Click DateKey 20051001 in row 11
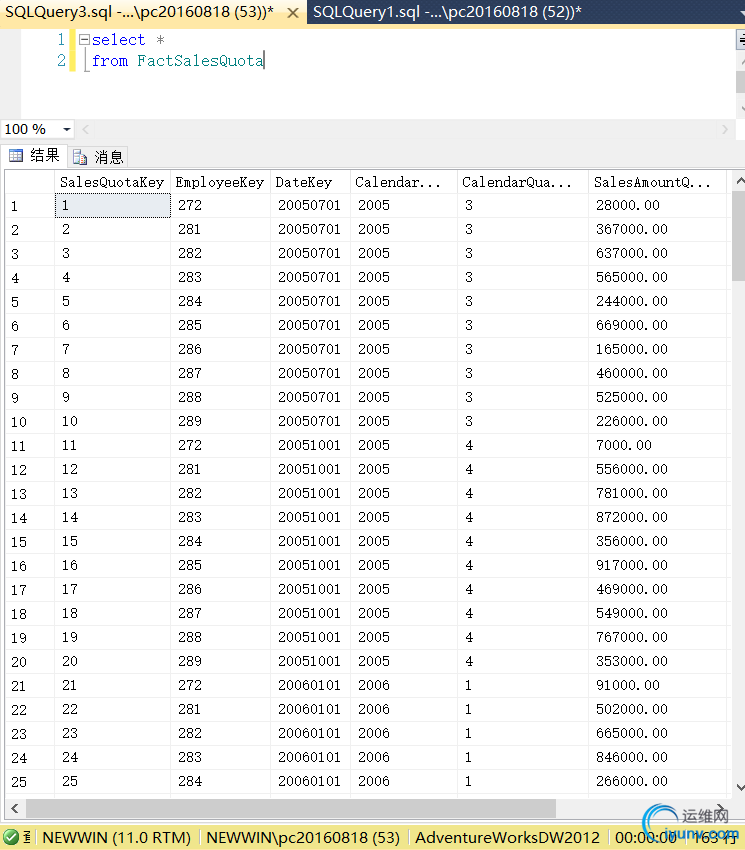The width and height of the screenshot is (745, 850). [310, 446]
